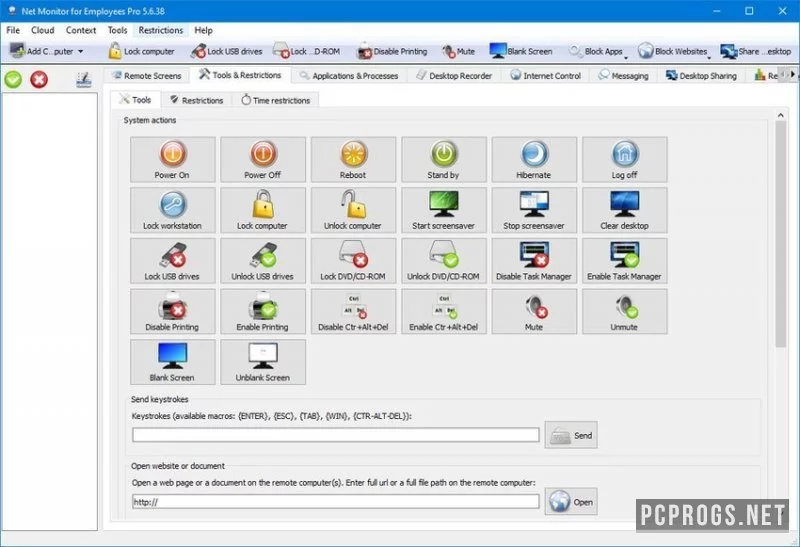The width and height of the screenshot is (800, 547).
Task: Open the Desktop Recorder tab
Action: tap(454, 76)
